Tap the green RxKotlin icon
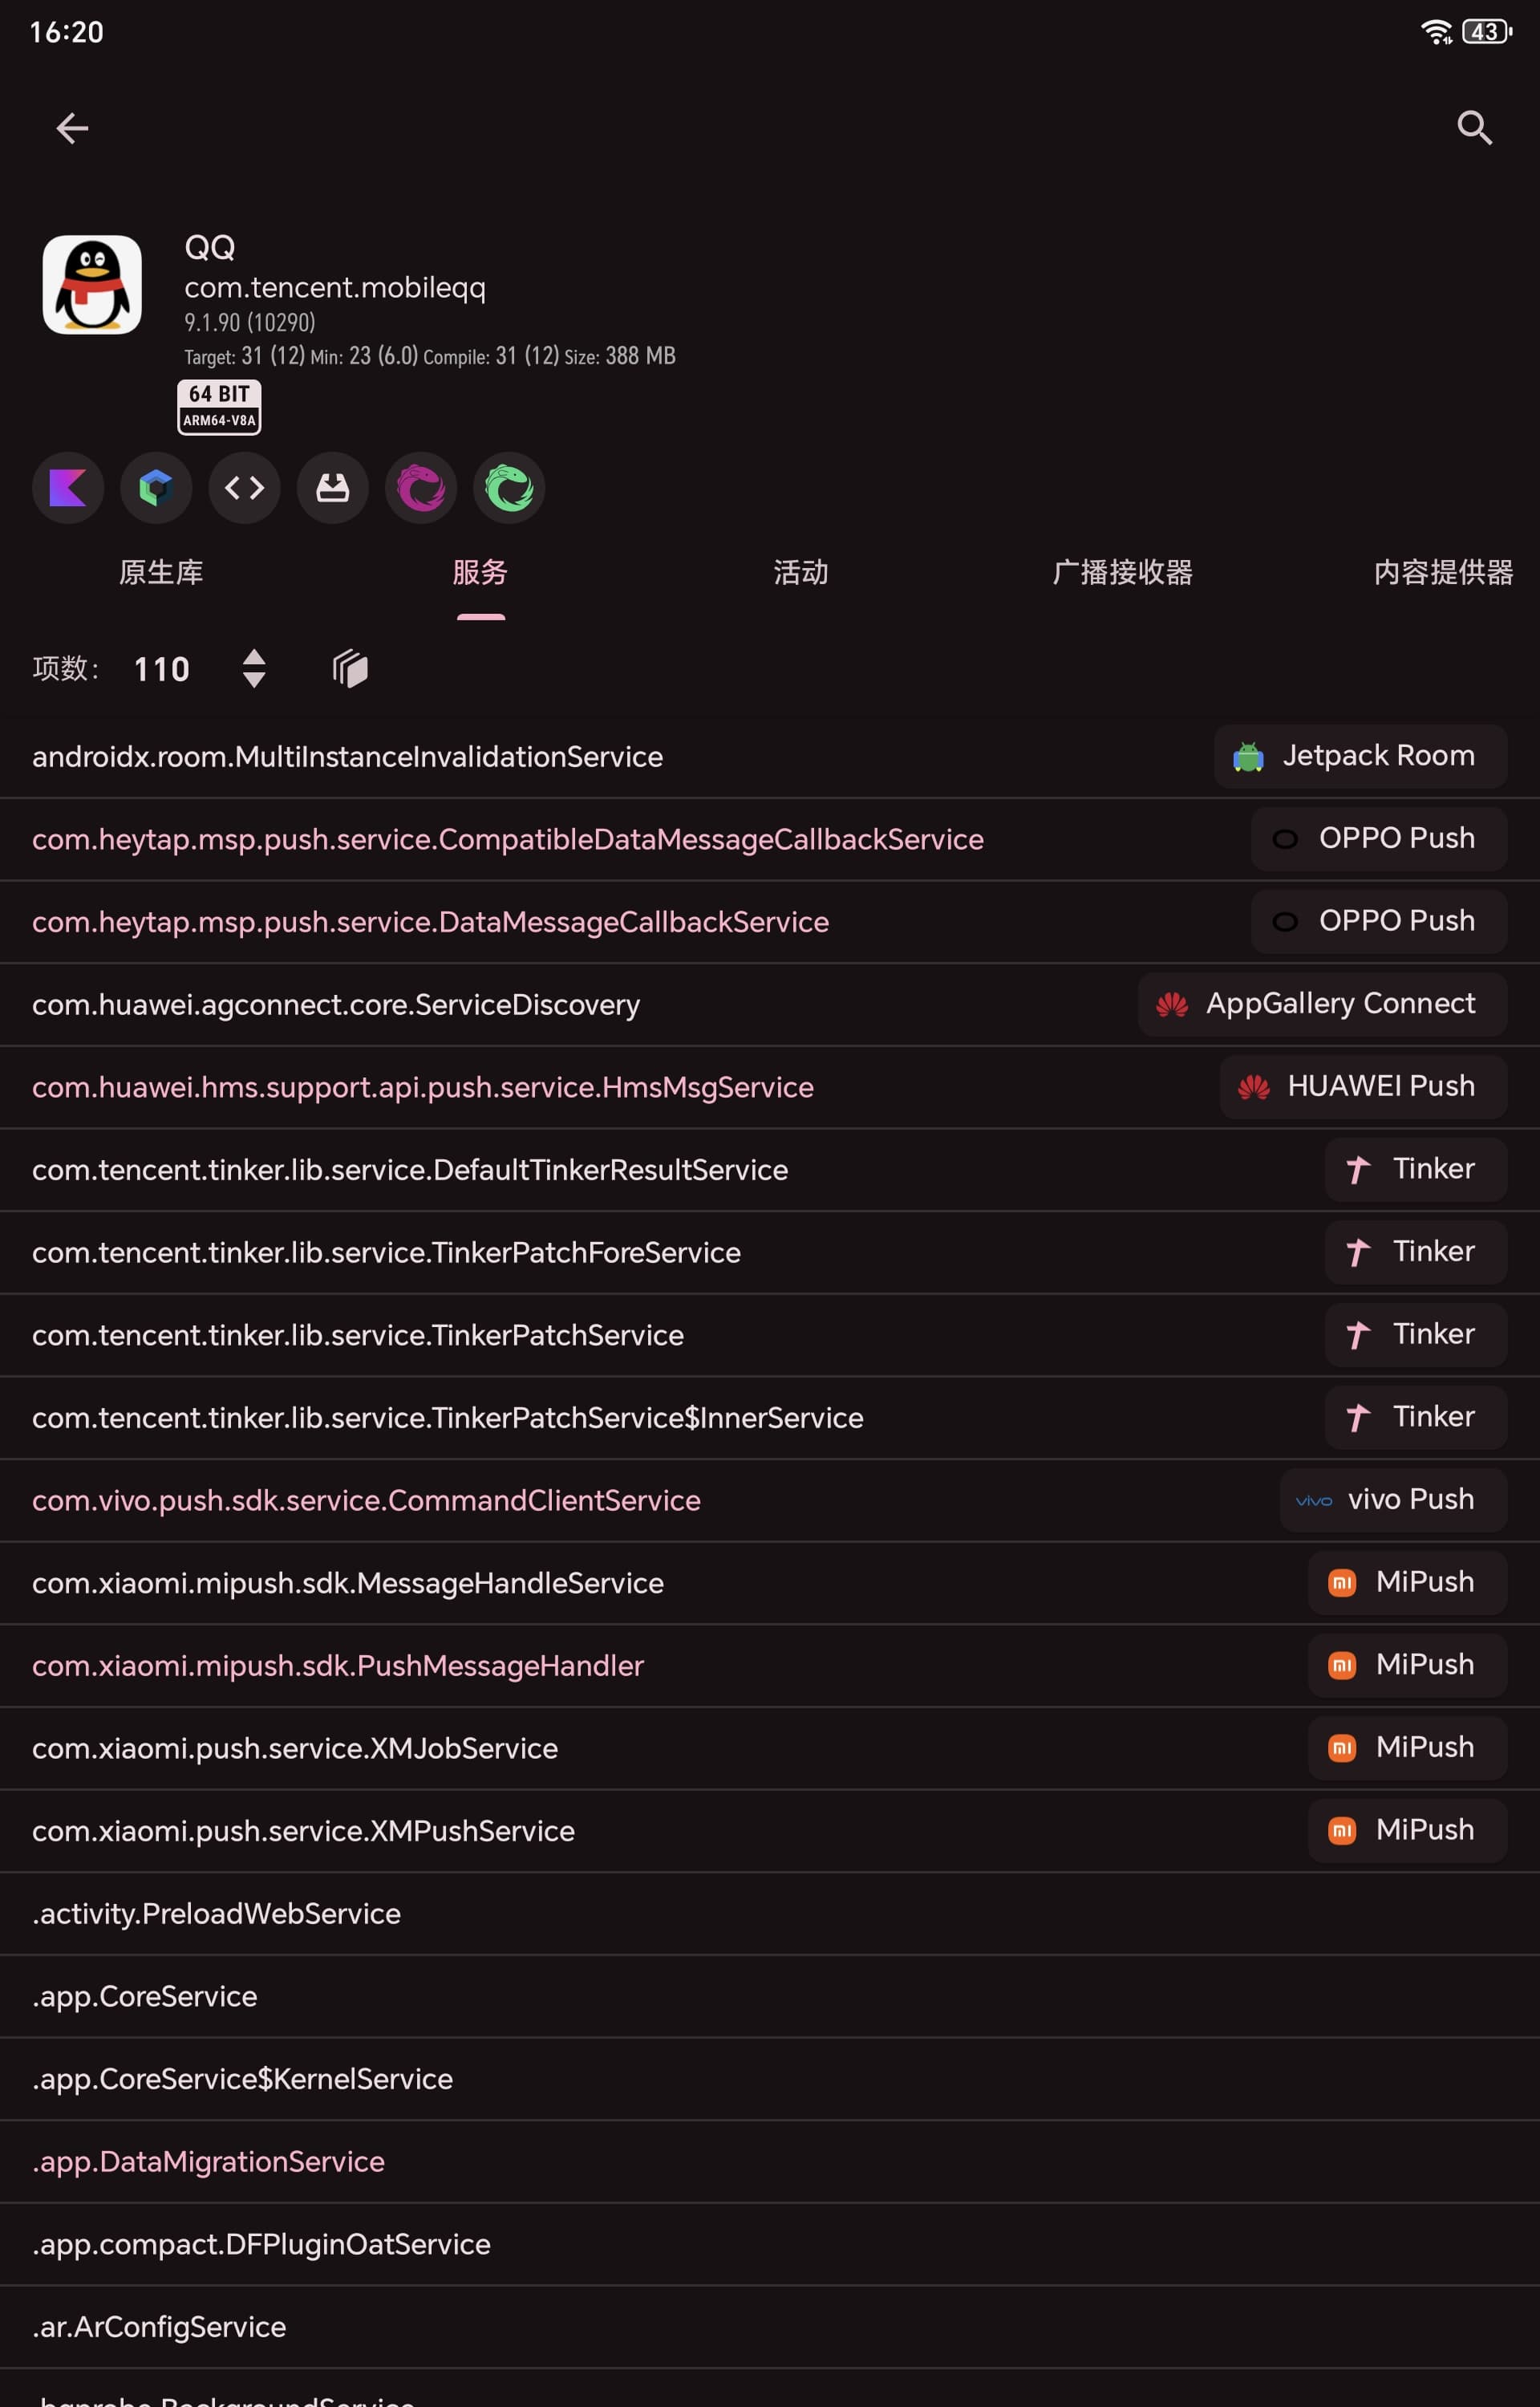1540x2407 pixels. pyautogui.click(x=509, y=488)
